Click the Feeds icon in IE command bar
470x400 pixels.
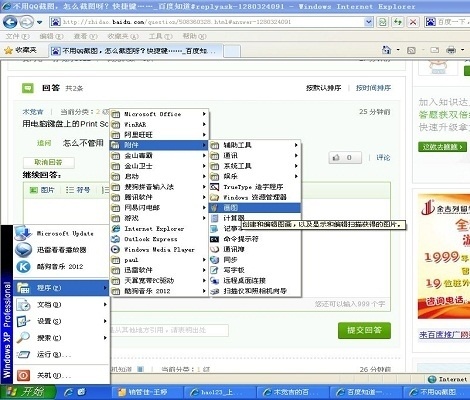(411, 50)
